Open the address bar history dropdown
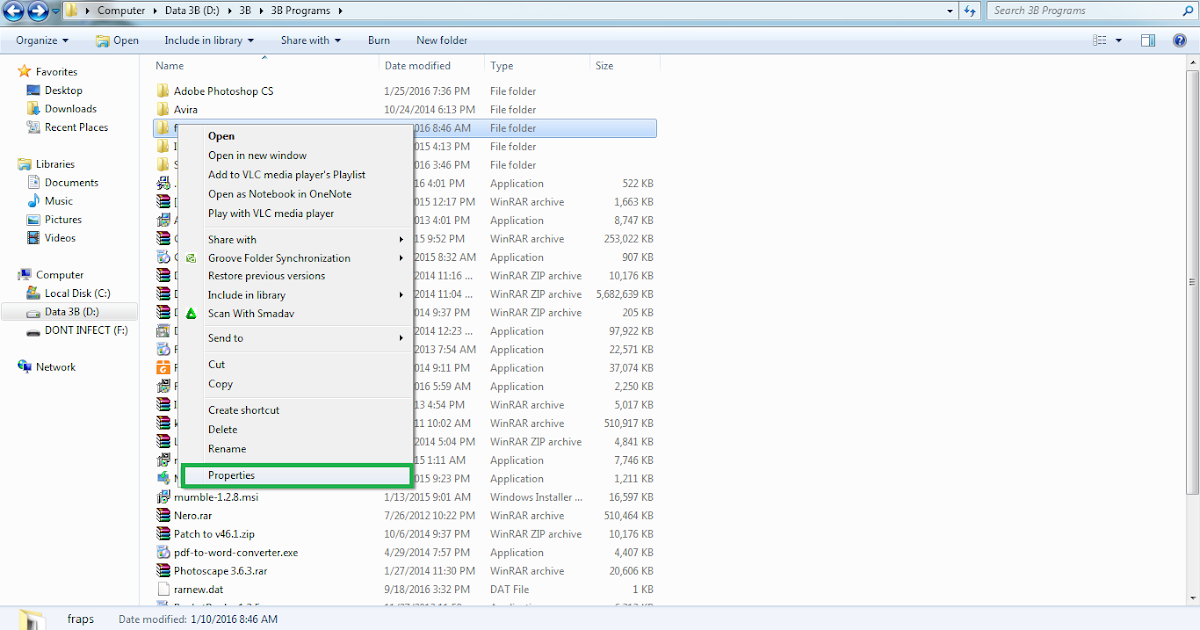Viewport: 1200px width, 630px height. click(x=948, y=11)
